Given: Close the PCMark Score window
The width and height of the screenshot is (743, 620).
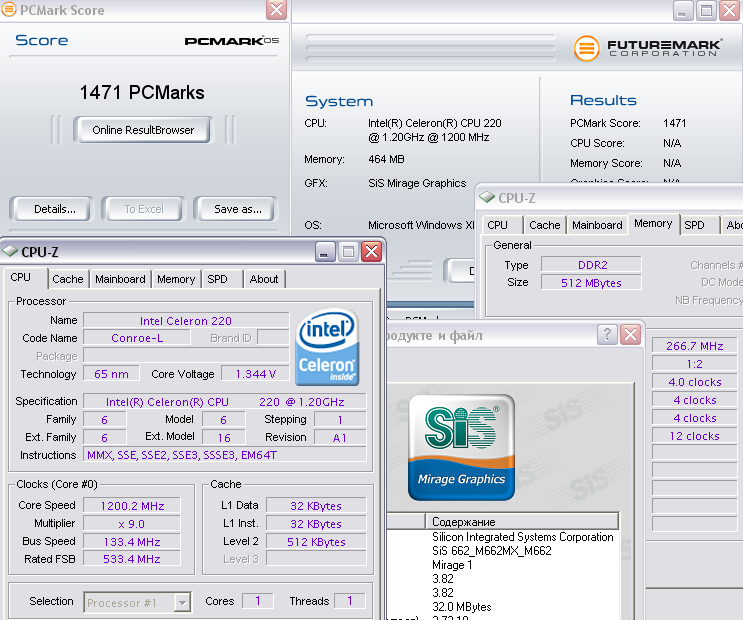Looking at the screenshot, I should [276, 9].
